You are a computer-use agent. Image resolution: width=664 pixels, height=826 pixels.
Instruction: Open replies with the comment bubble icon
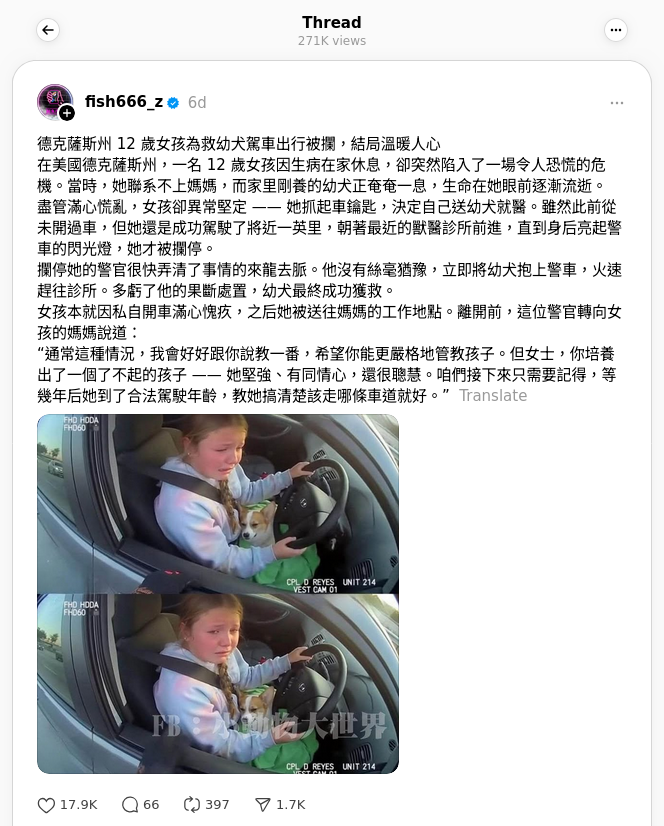pyautogui.click(x=130, y=805)
